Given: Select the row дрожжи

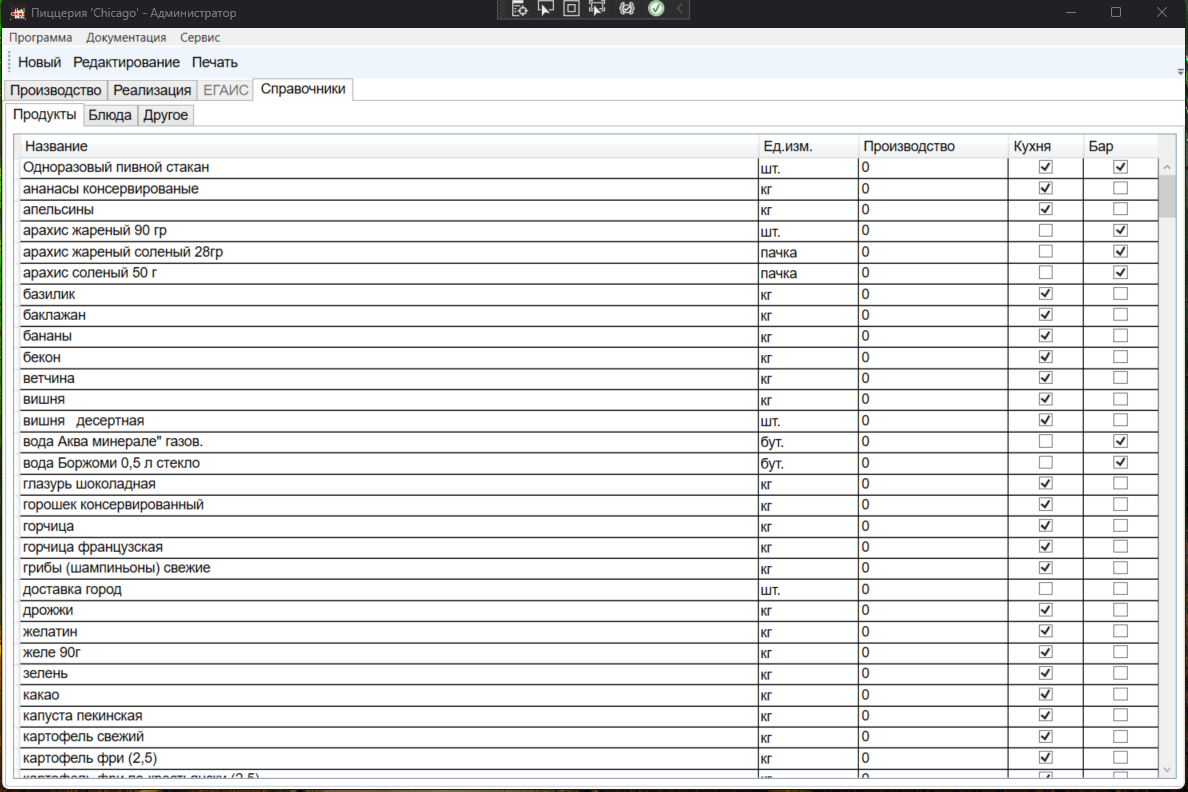Looking at the screenshot, I should click(589, 611).
